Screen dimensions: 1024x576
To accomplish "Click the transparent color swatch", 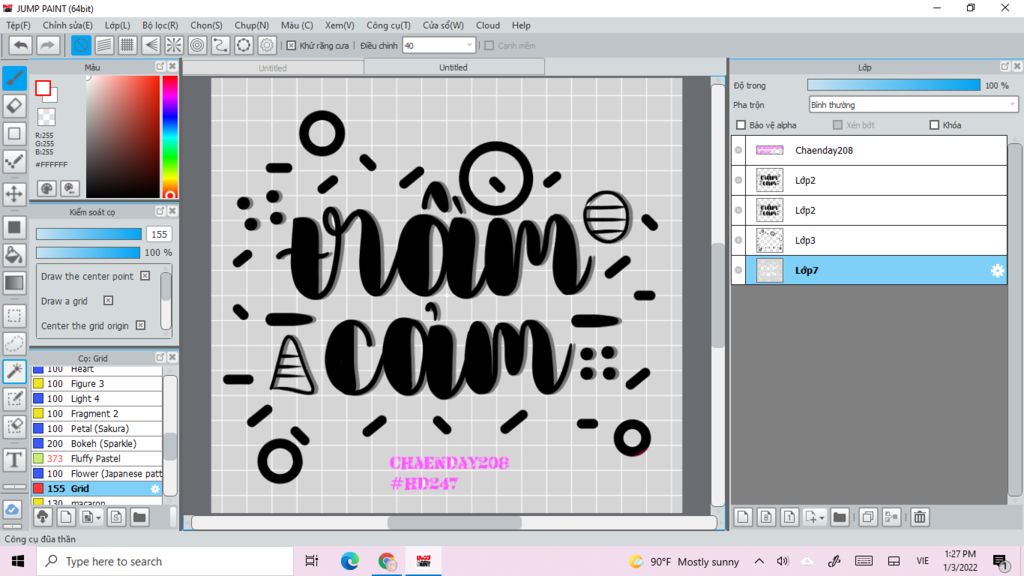I will click(46, 117).
